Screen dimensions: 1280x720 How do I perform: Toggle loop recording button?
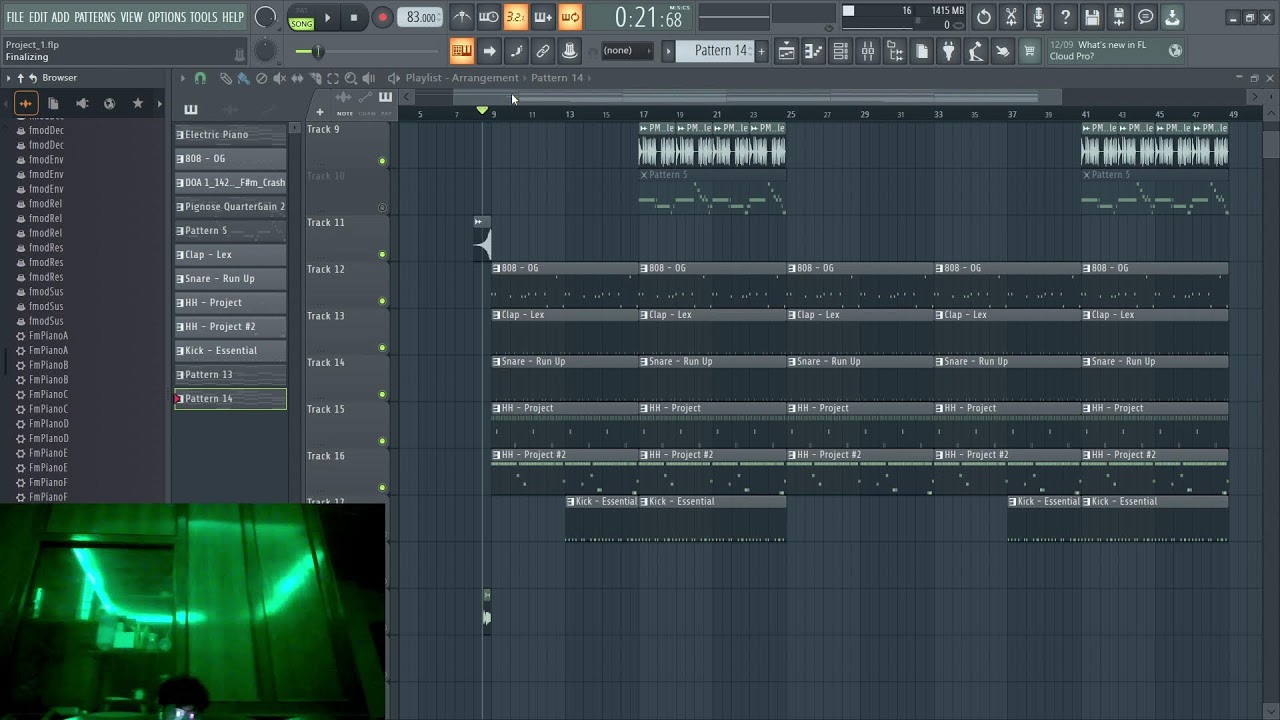coord(570,17)
